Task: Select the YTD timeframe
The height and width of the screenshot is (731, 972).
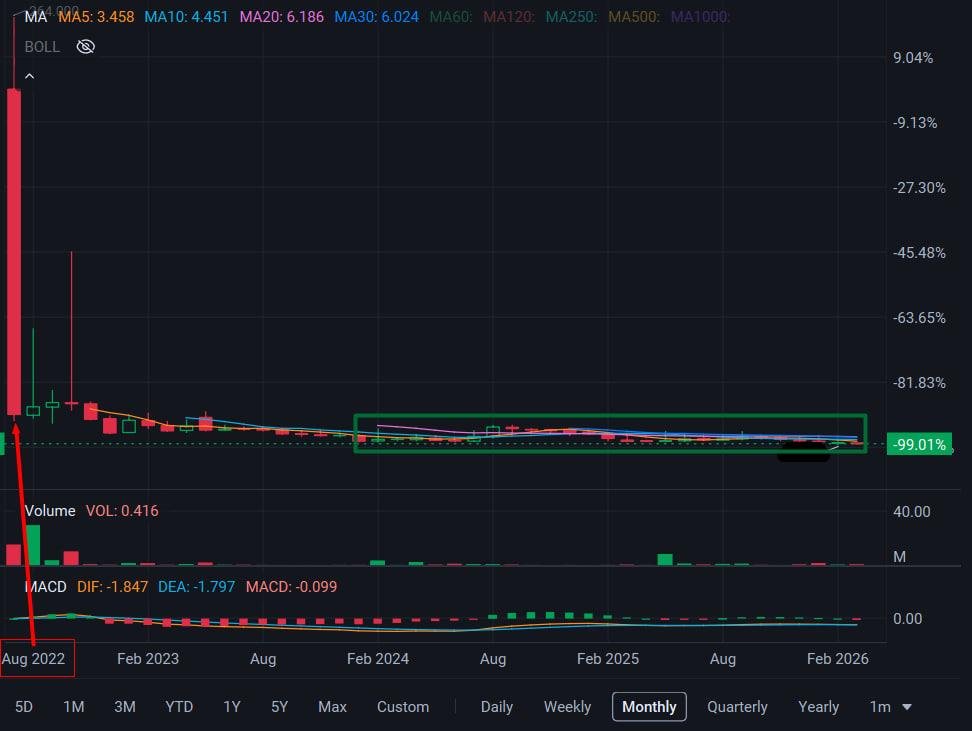Action: tap(178, 707)
